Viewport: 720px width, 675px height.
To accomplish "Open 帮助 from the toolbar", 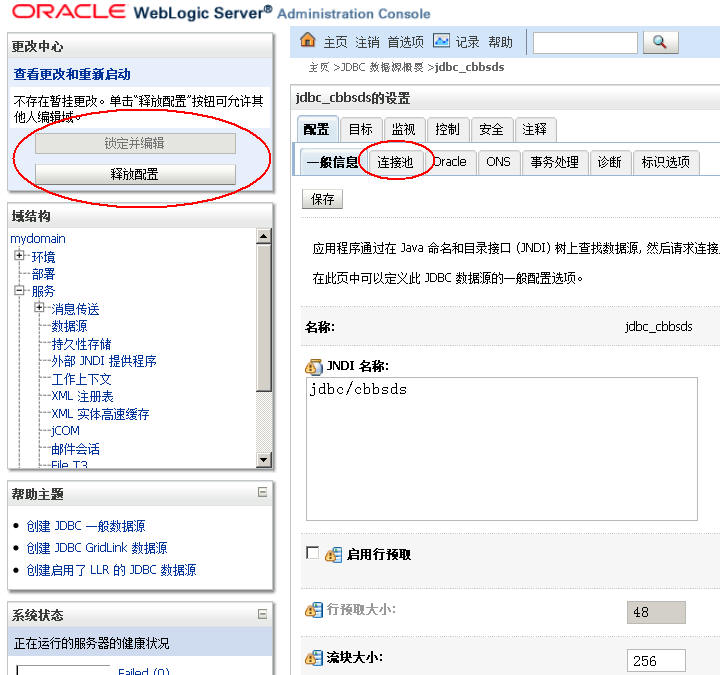I will click(500, 43).
